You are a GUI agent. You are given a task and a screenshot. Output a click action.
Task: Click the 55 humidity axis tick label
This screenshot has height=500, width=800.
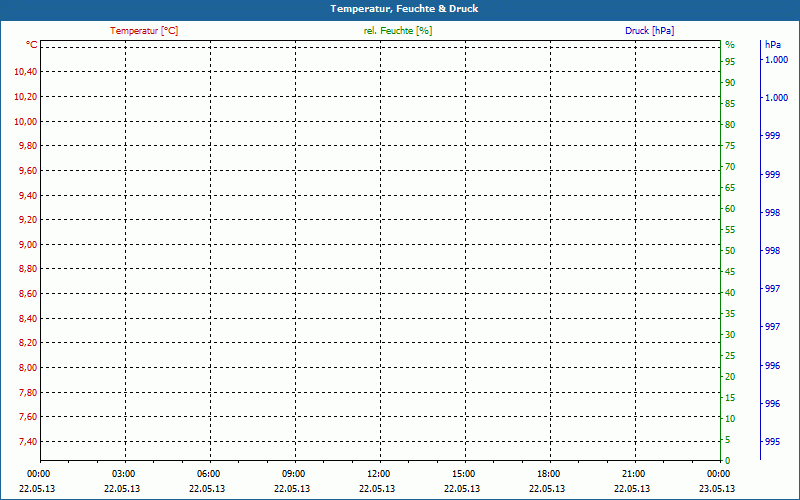[x=730, y=230]
